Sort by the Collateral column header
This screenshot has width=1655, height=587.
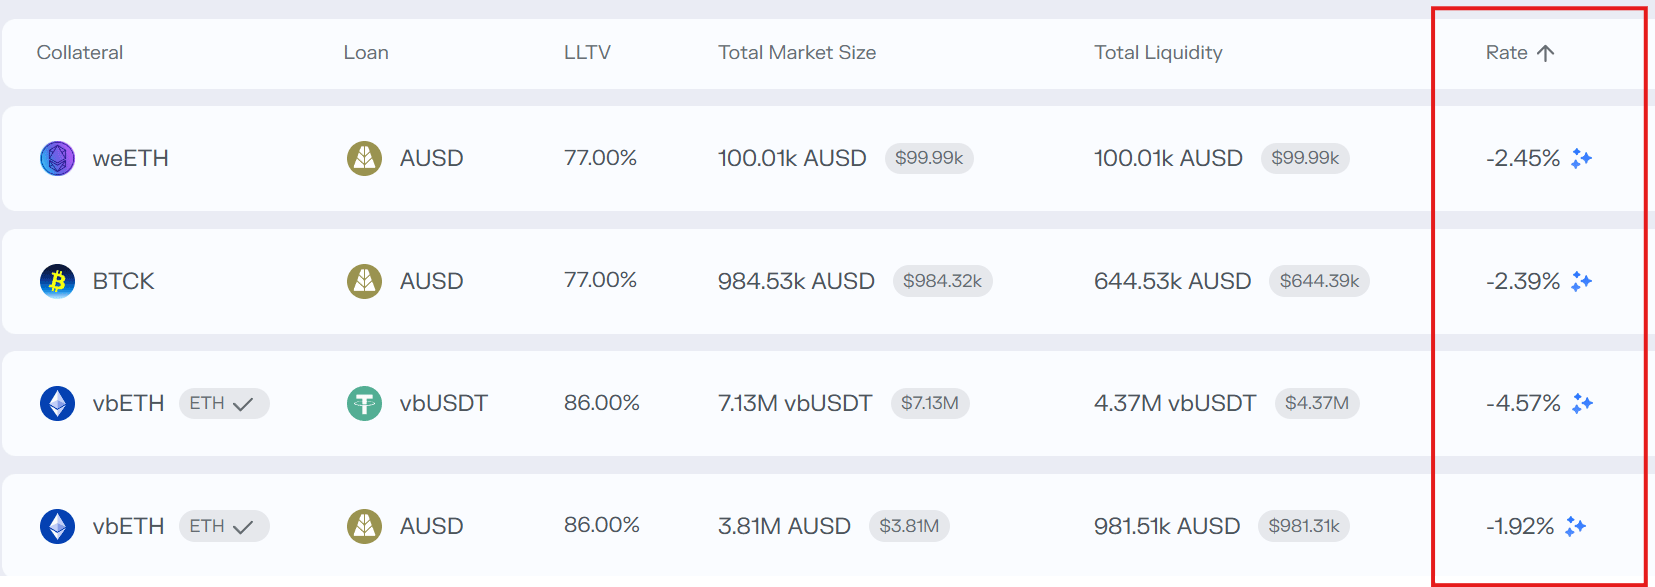click(80, 53)
